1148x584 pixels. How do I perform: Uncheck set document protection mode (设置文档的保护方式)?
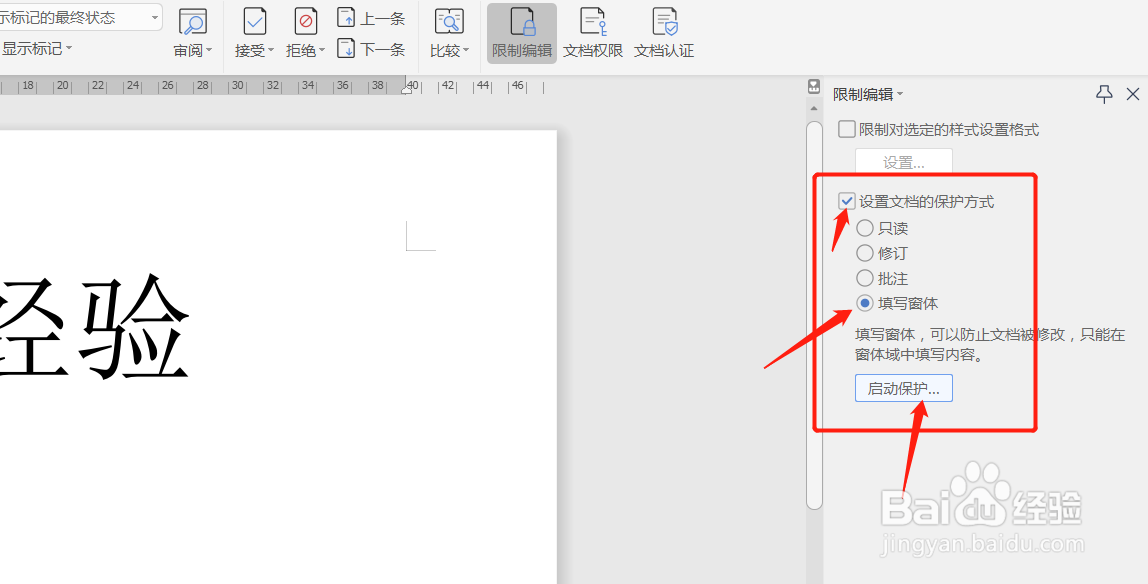[x=847, y=201]
